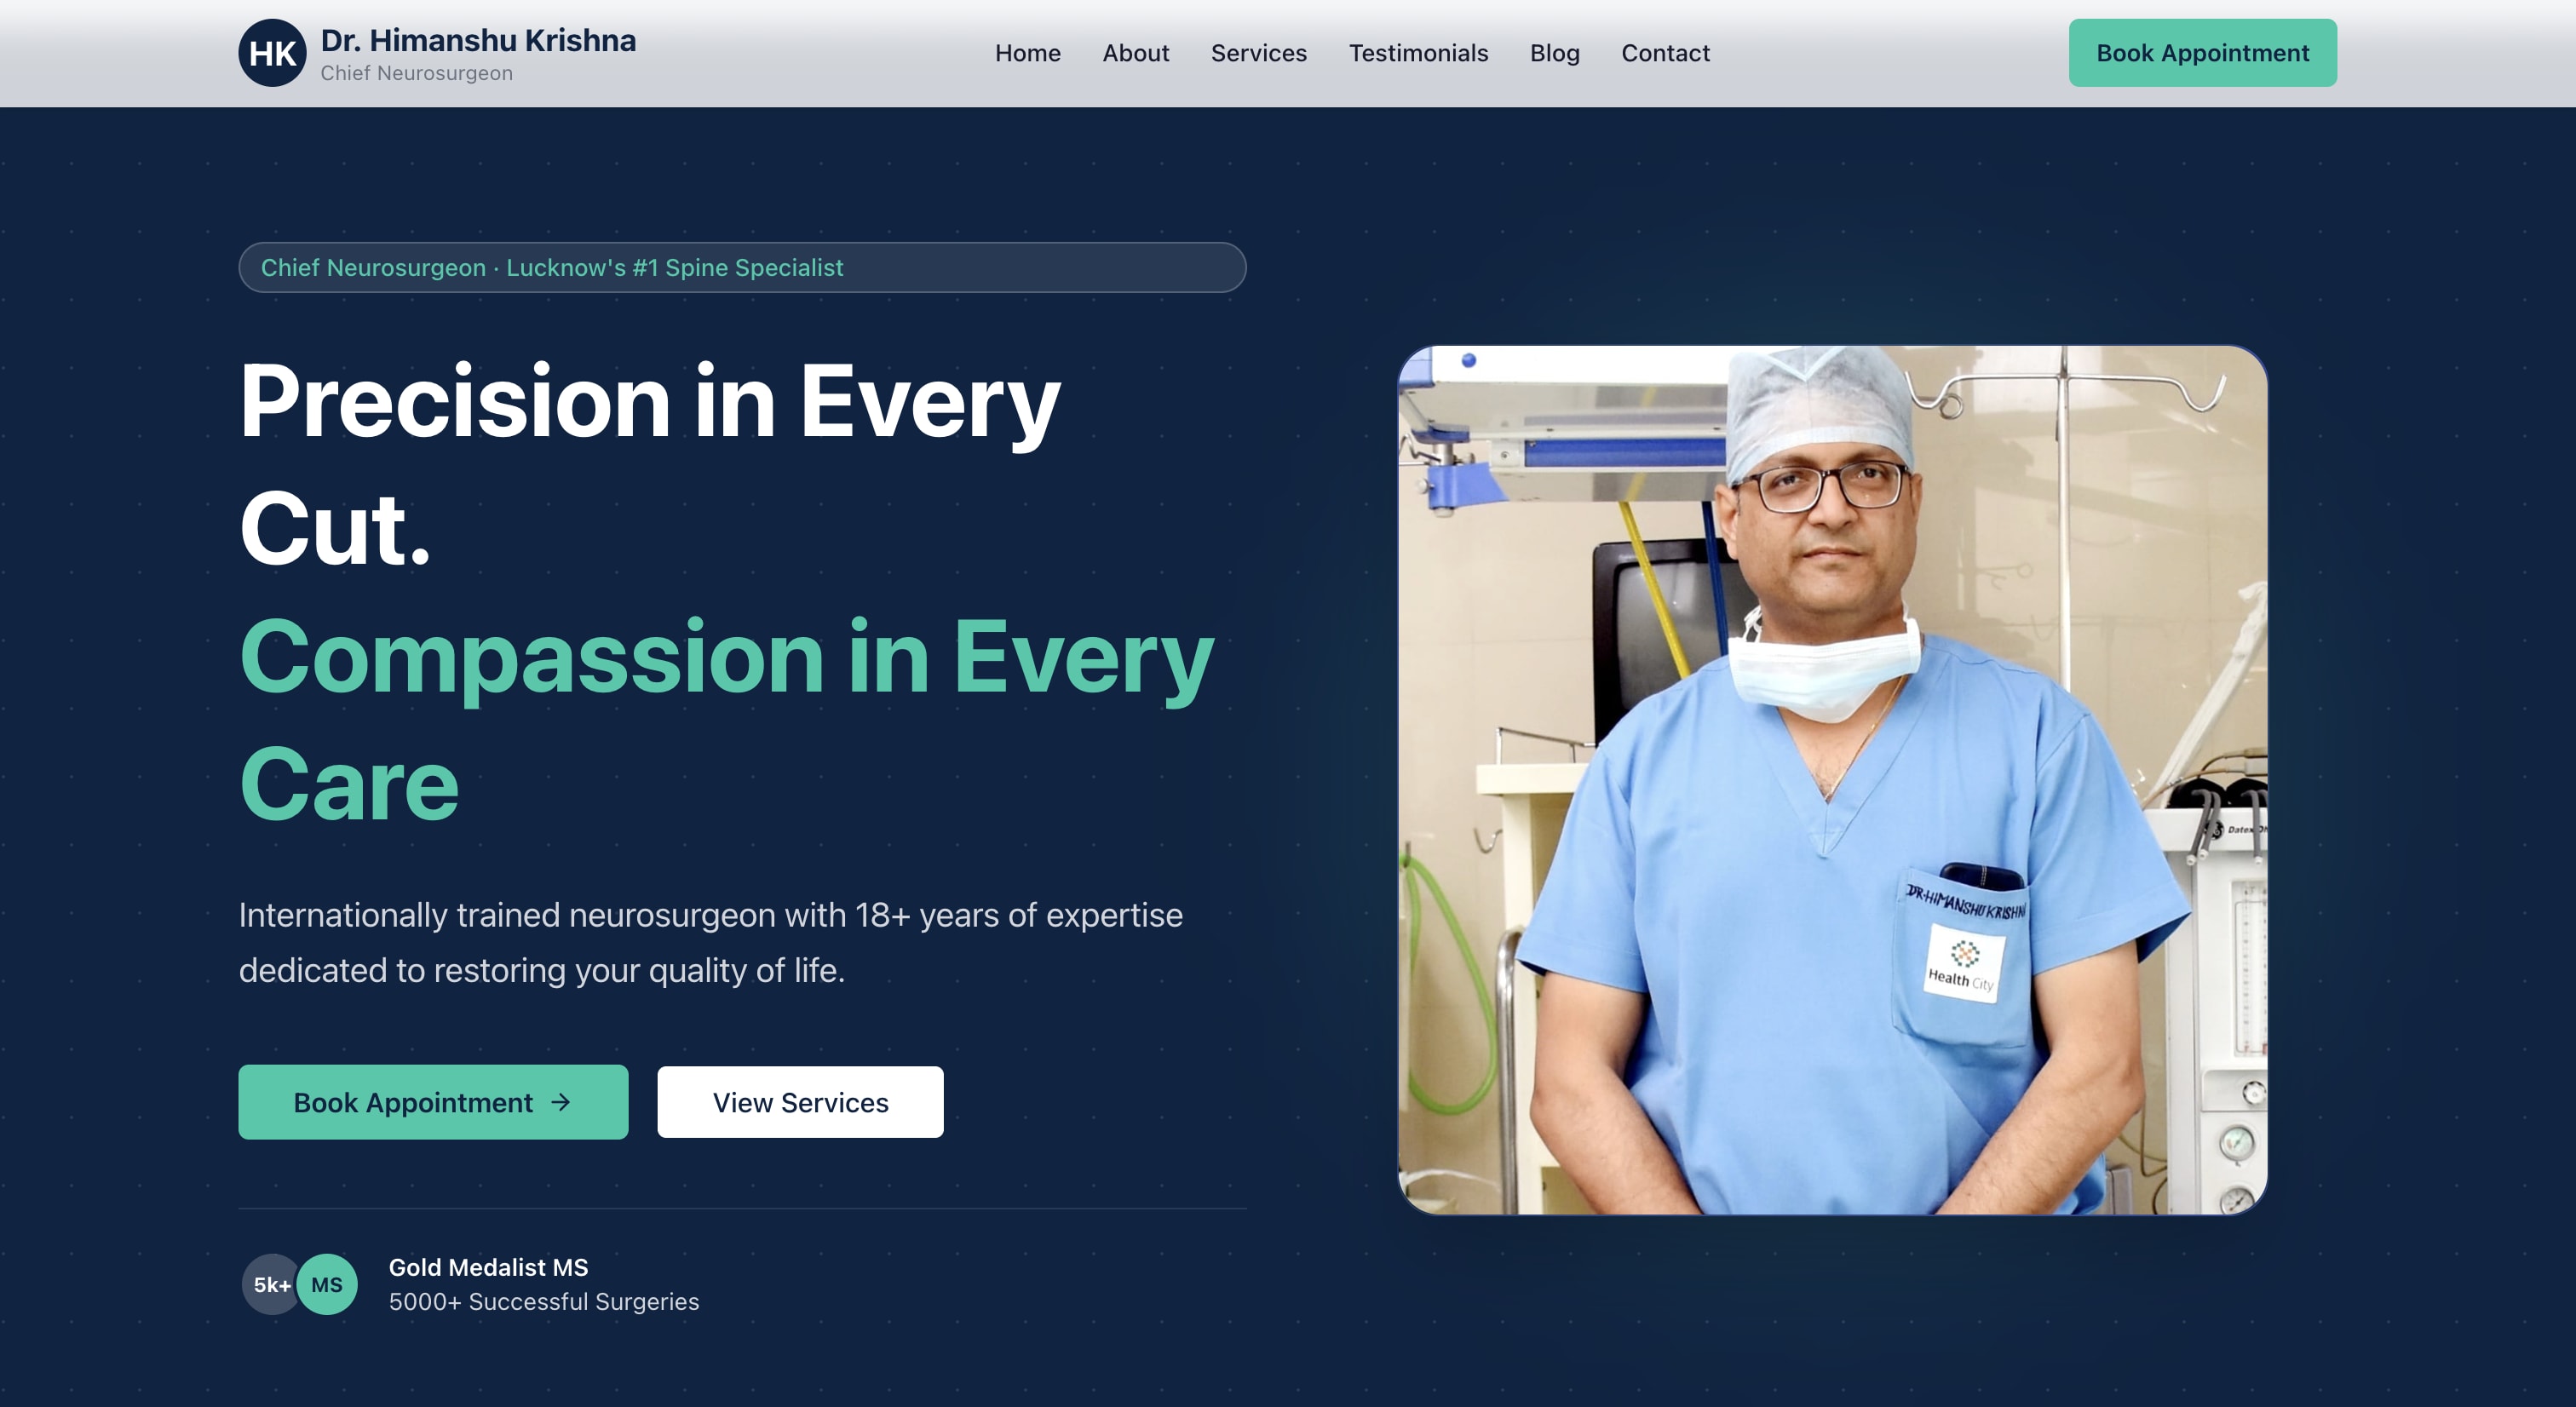
Task: Open the Dr. Himanshu Krishna site title
Action: click(x=478, y=40)
